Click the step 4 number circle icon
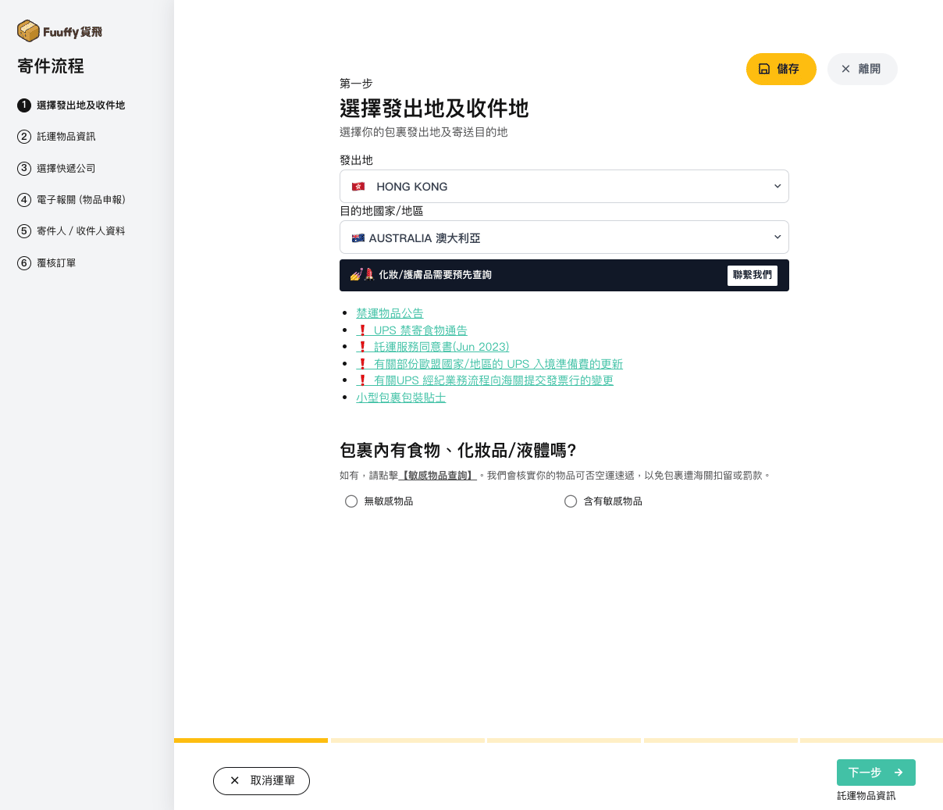The width and height of the screenshot is (943, 810). pyautogui.click(x=24, y=200)
